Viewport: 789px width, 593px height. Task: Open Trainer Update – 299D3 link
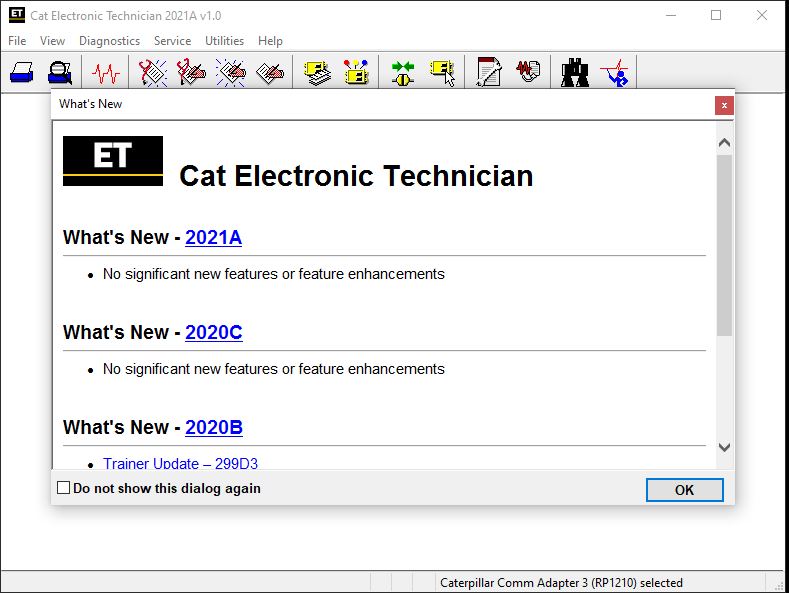[180, 463]
